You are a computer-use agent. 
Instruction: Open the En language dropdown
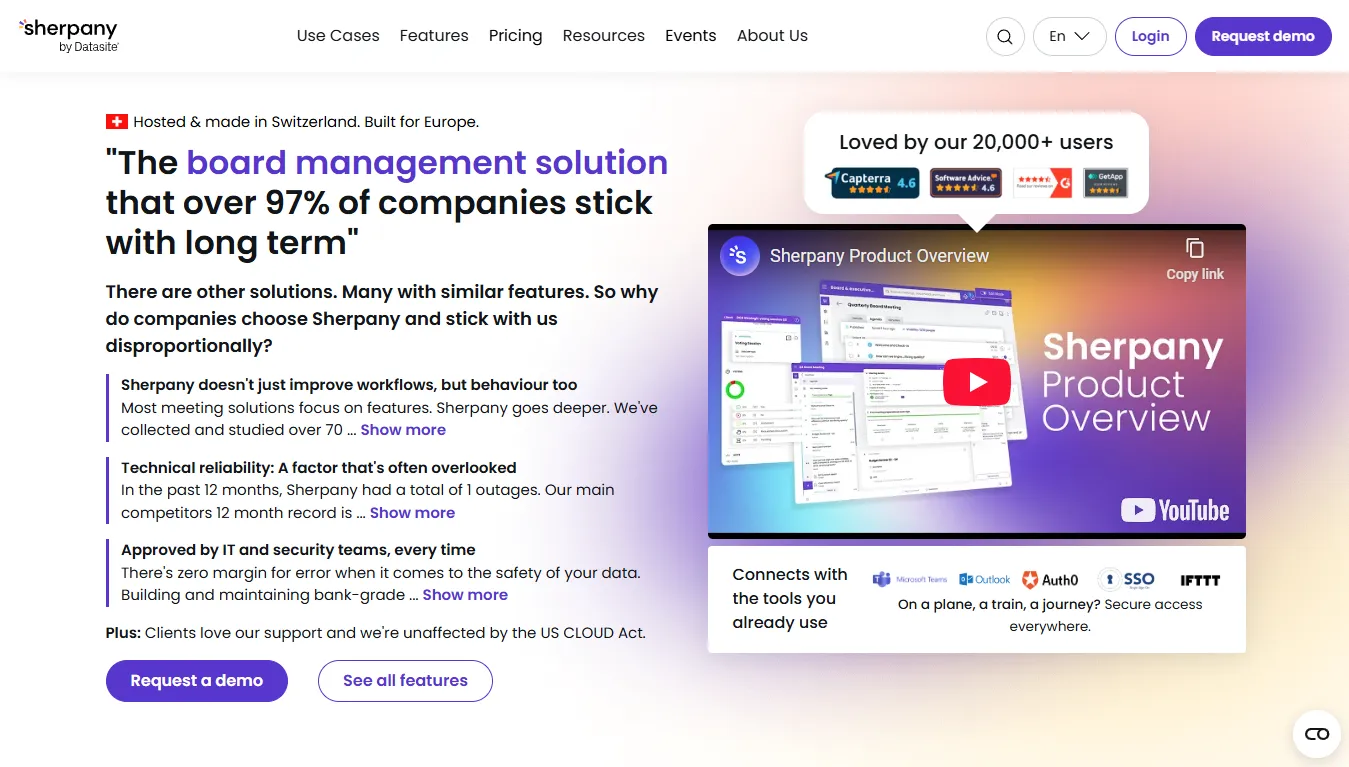coord(1069,37)
